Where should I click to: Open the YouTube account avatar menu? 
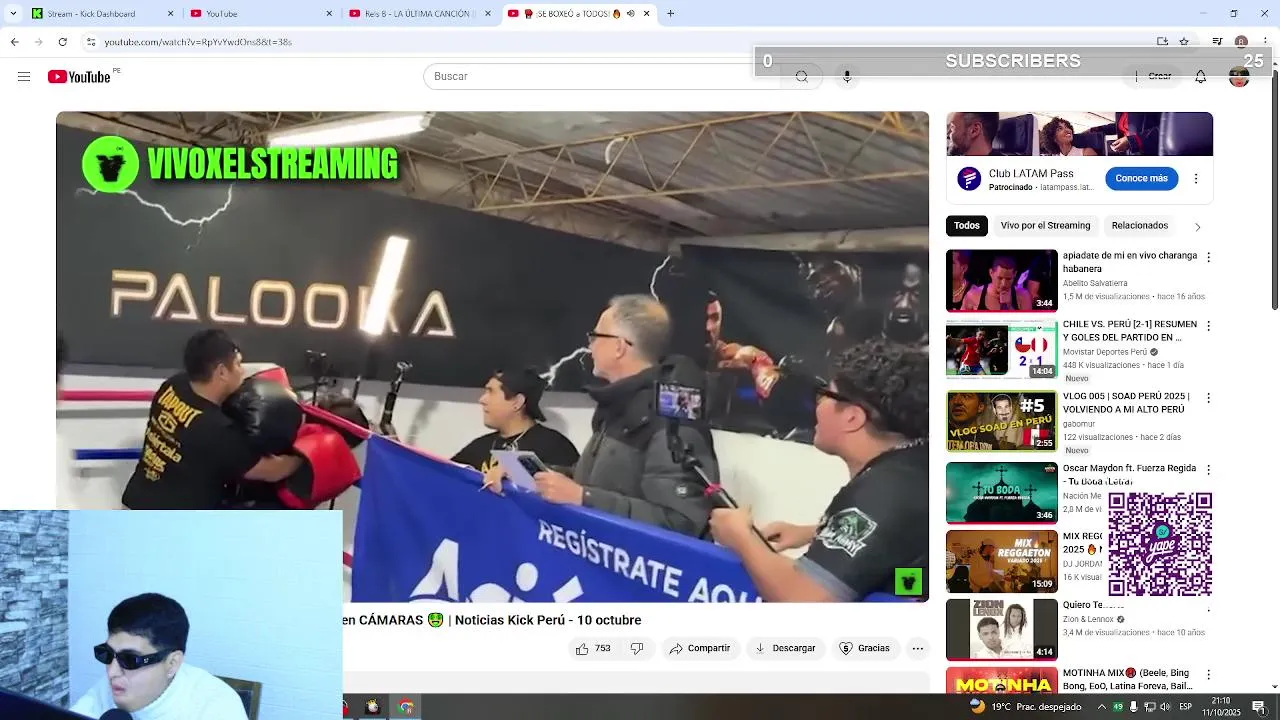(1239, 77)
